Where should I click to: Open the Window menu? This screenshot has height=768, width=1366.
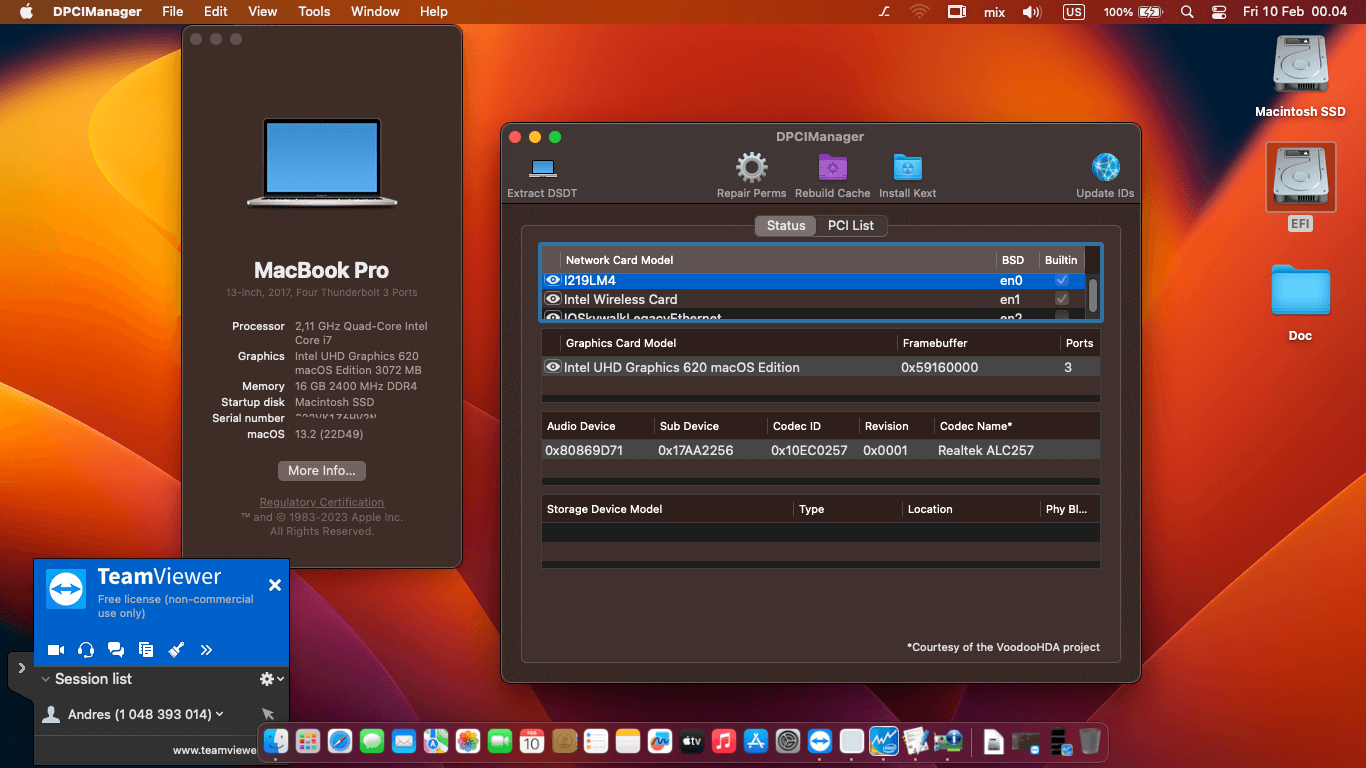(375, 12)
